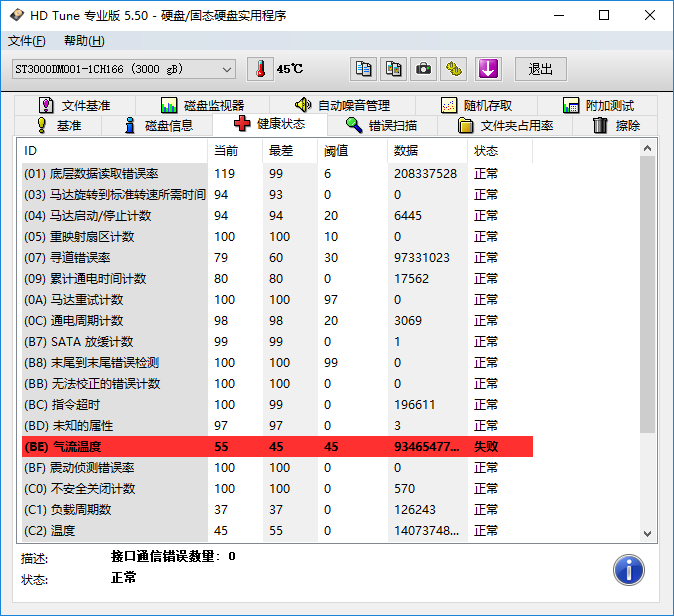Select the (05) 重映射扇区计数 row
Screen dimensions: 674x616
pos(277,237)
